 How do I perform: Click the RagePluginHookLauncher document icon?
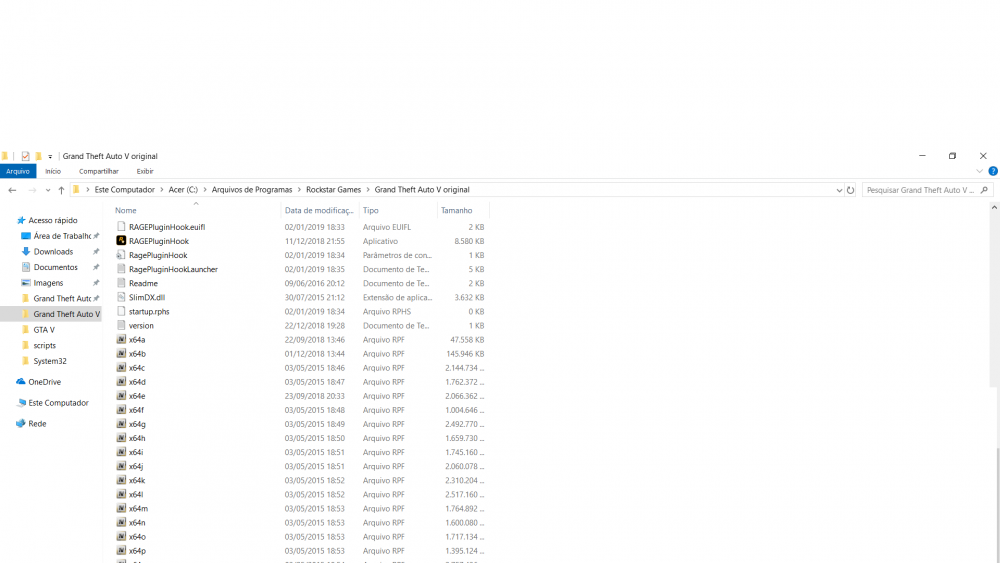(x=121, y=269)
